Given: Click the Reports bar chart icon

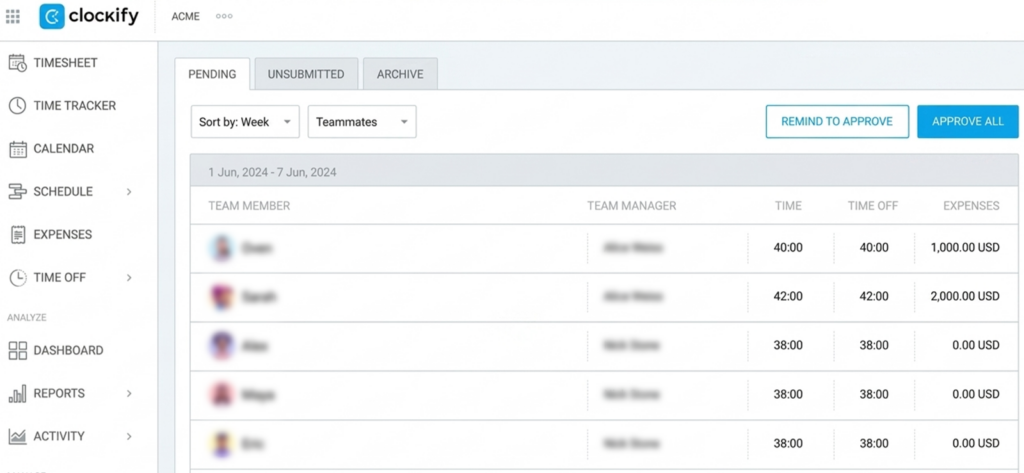Looking at the screenshot, I should [18, 393].
